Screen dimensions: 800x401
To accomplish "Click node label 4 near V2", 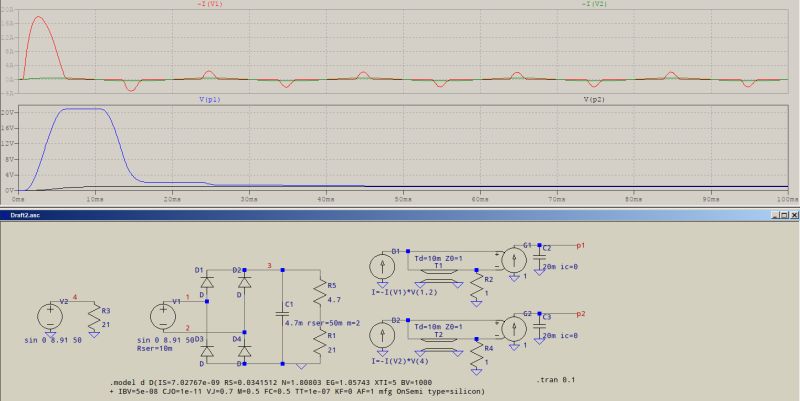I will coord(75,297).
